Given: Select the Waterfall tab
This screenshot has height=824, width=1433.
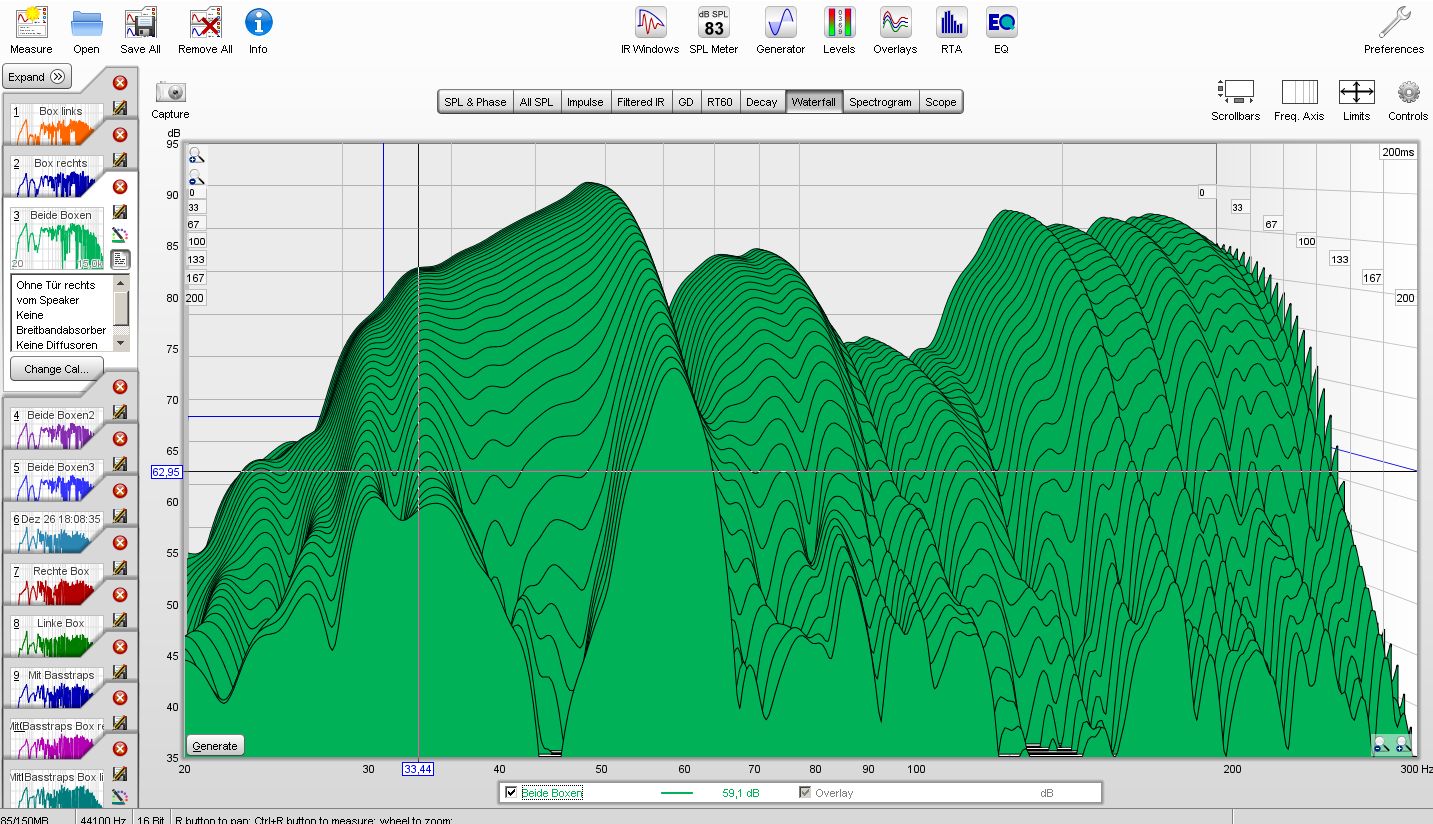Looking at the screenshot, I should point(814,102).
